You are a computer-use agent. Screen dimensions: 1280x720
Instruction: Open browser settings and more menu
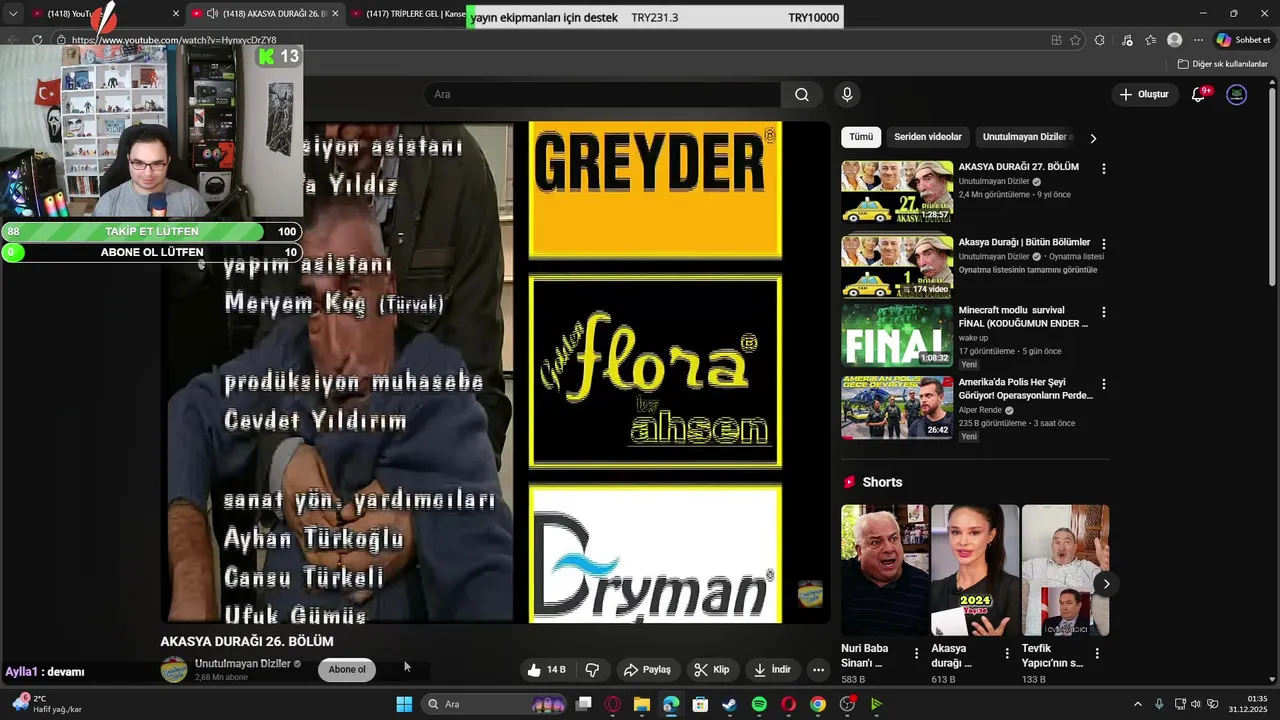(x=1198, y=40)
